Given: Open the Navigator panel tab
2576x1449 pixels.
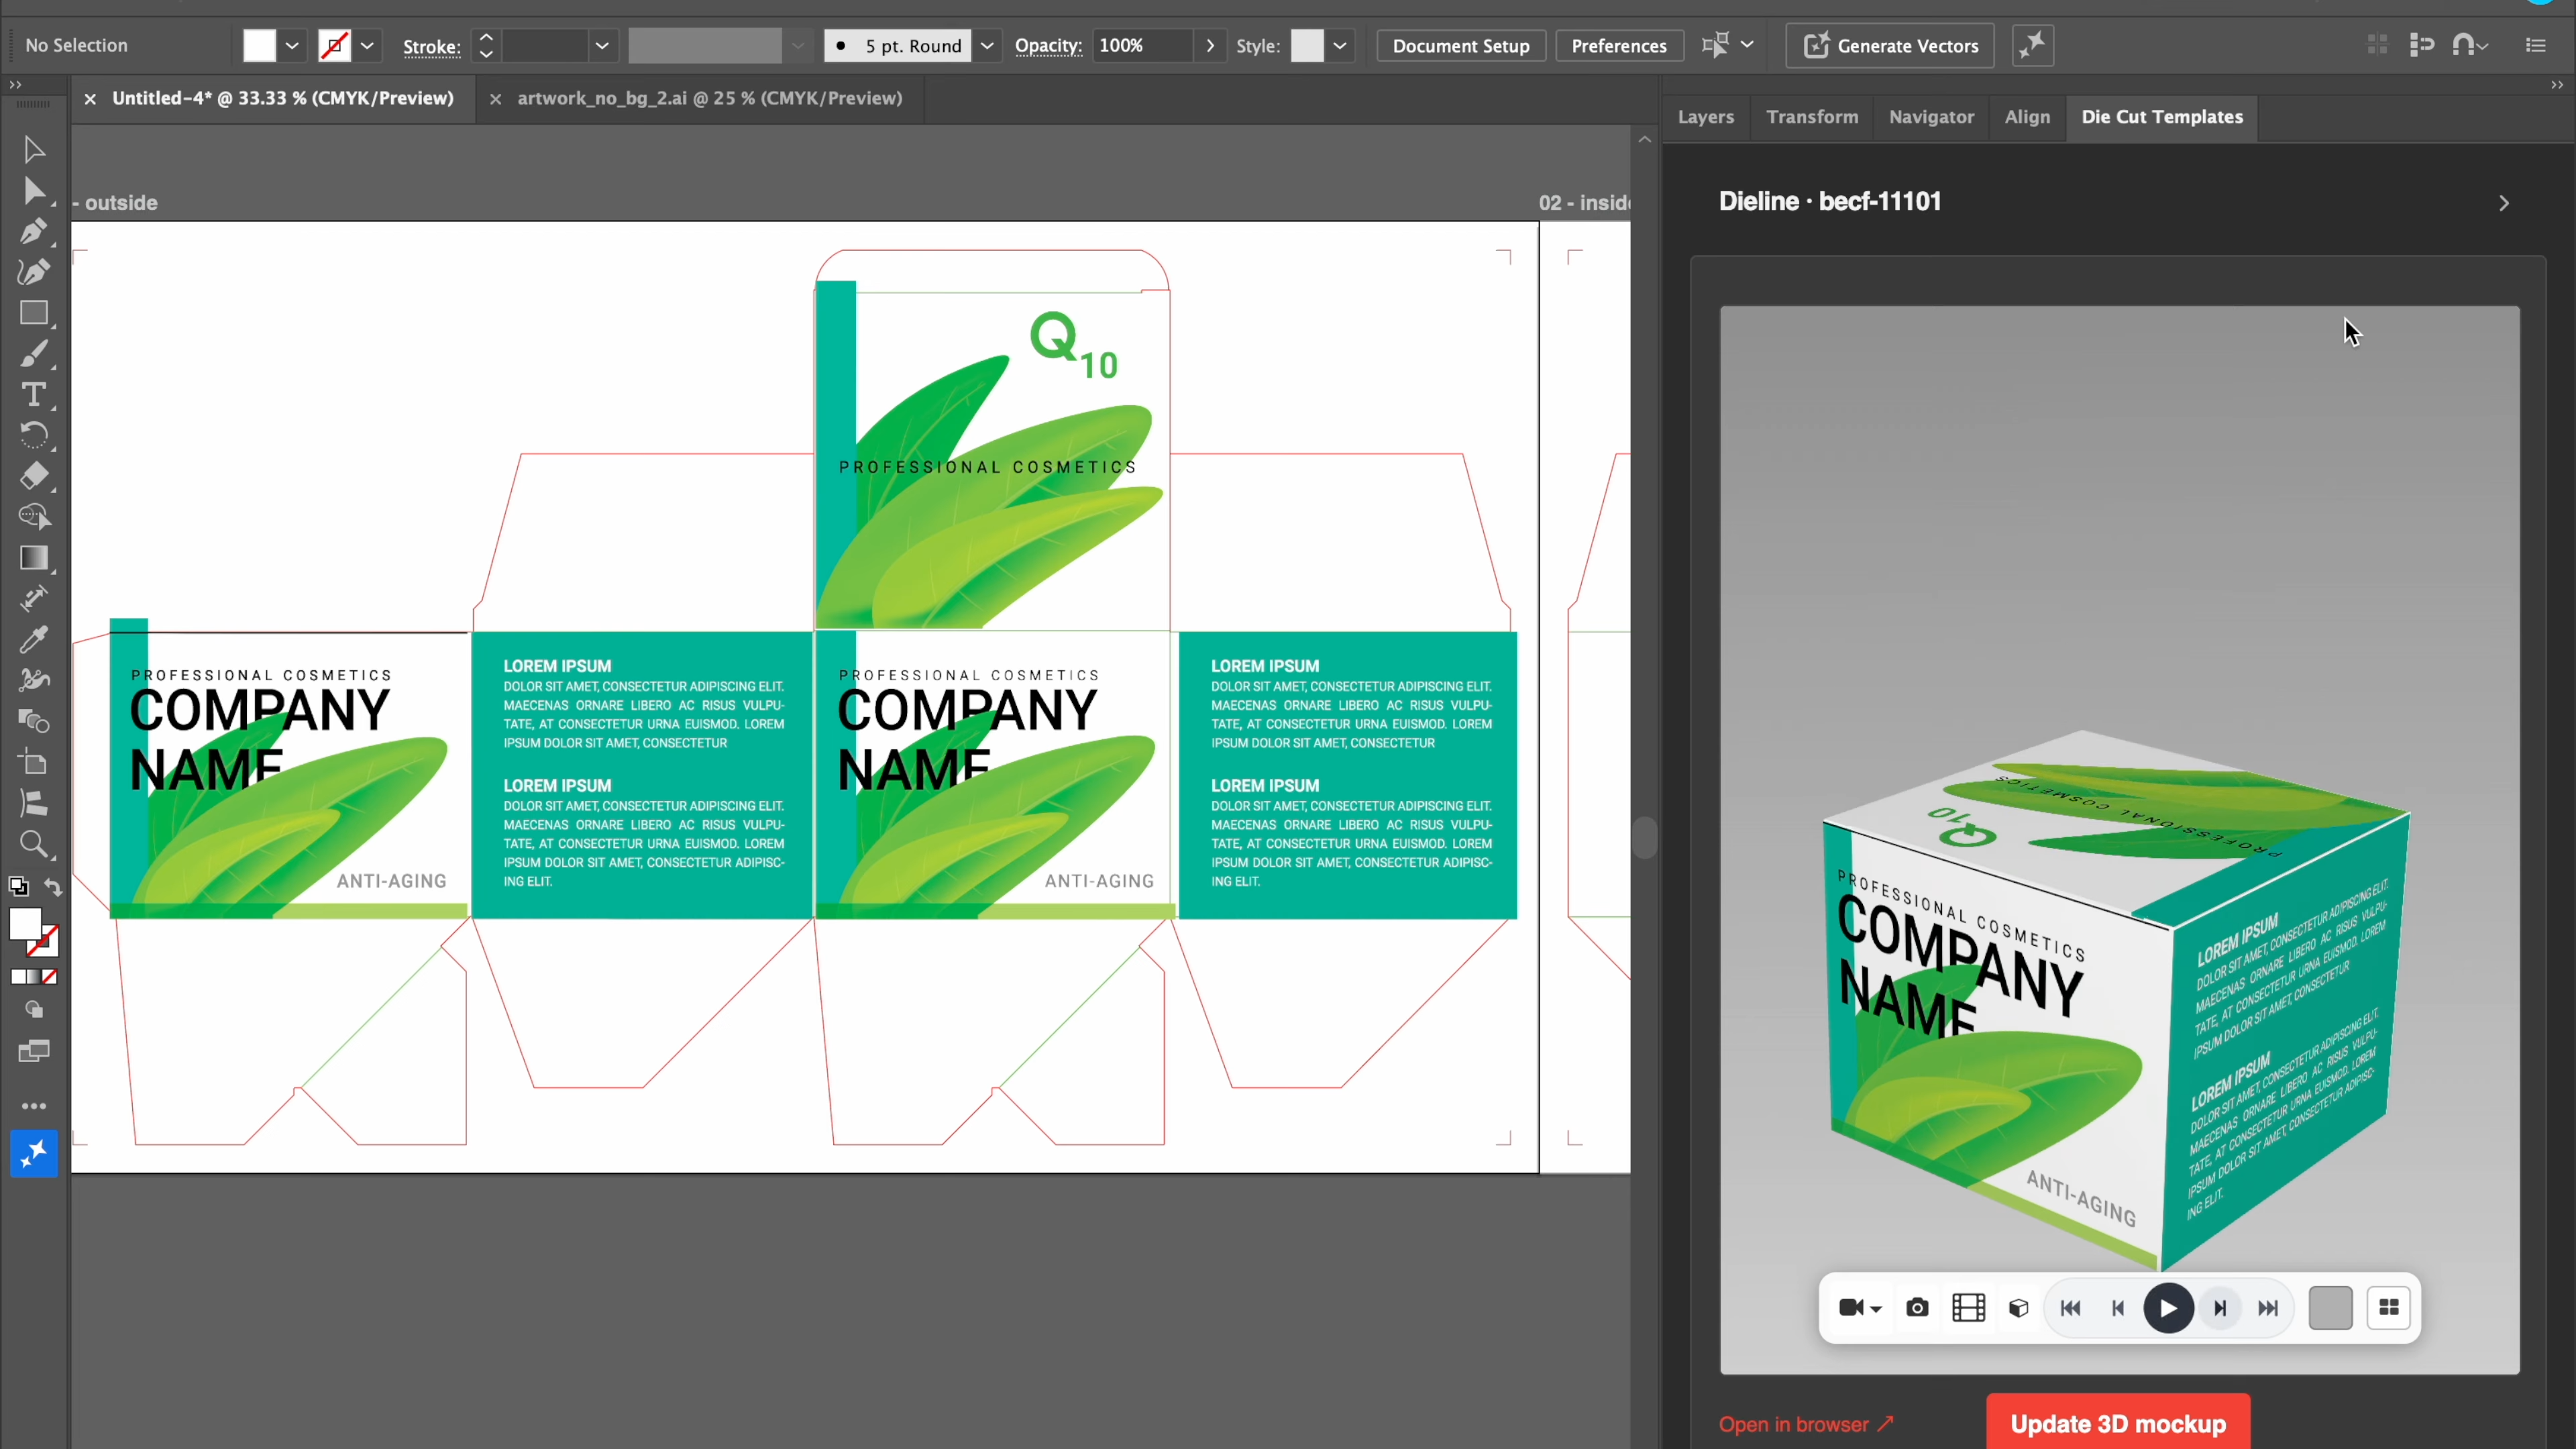Looking at the screenshot, I should click(x=1931, y=117).
